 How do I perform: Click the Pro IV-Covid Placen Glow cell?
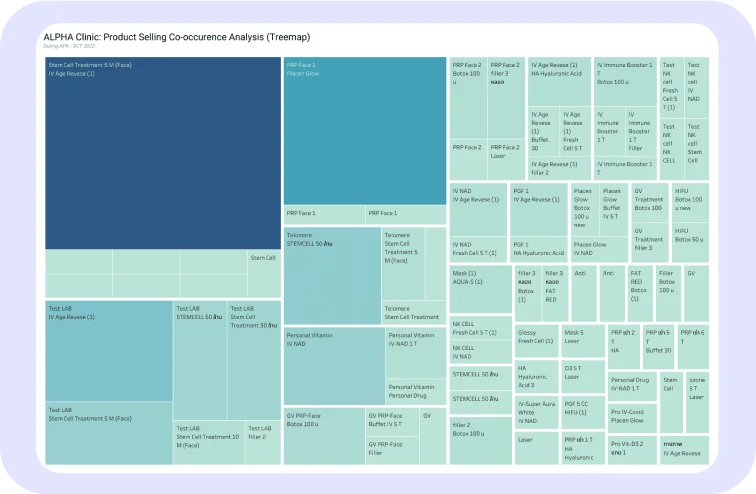(632, 418)
